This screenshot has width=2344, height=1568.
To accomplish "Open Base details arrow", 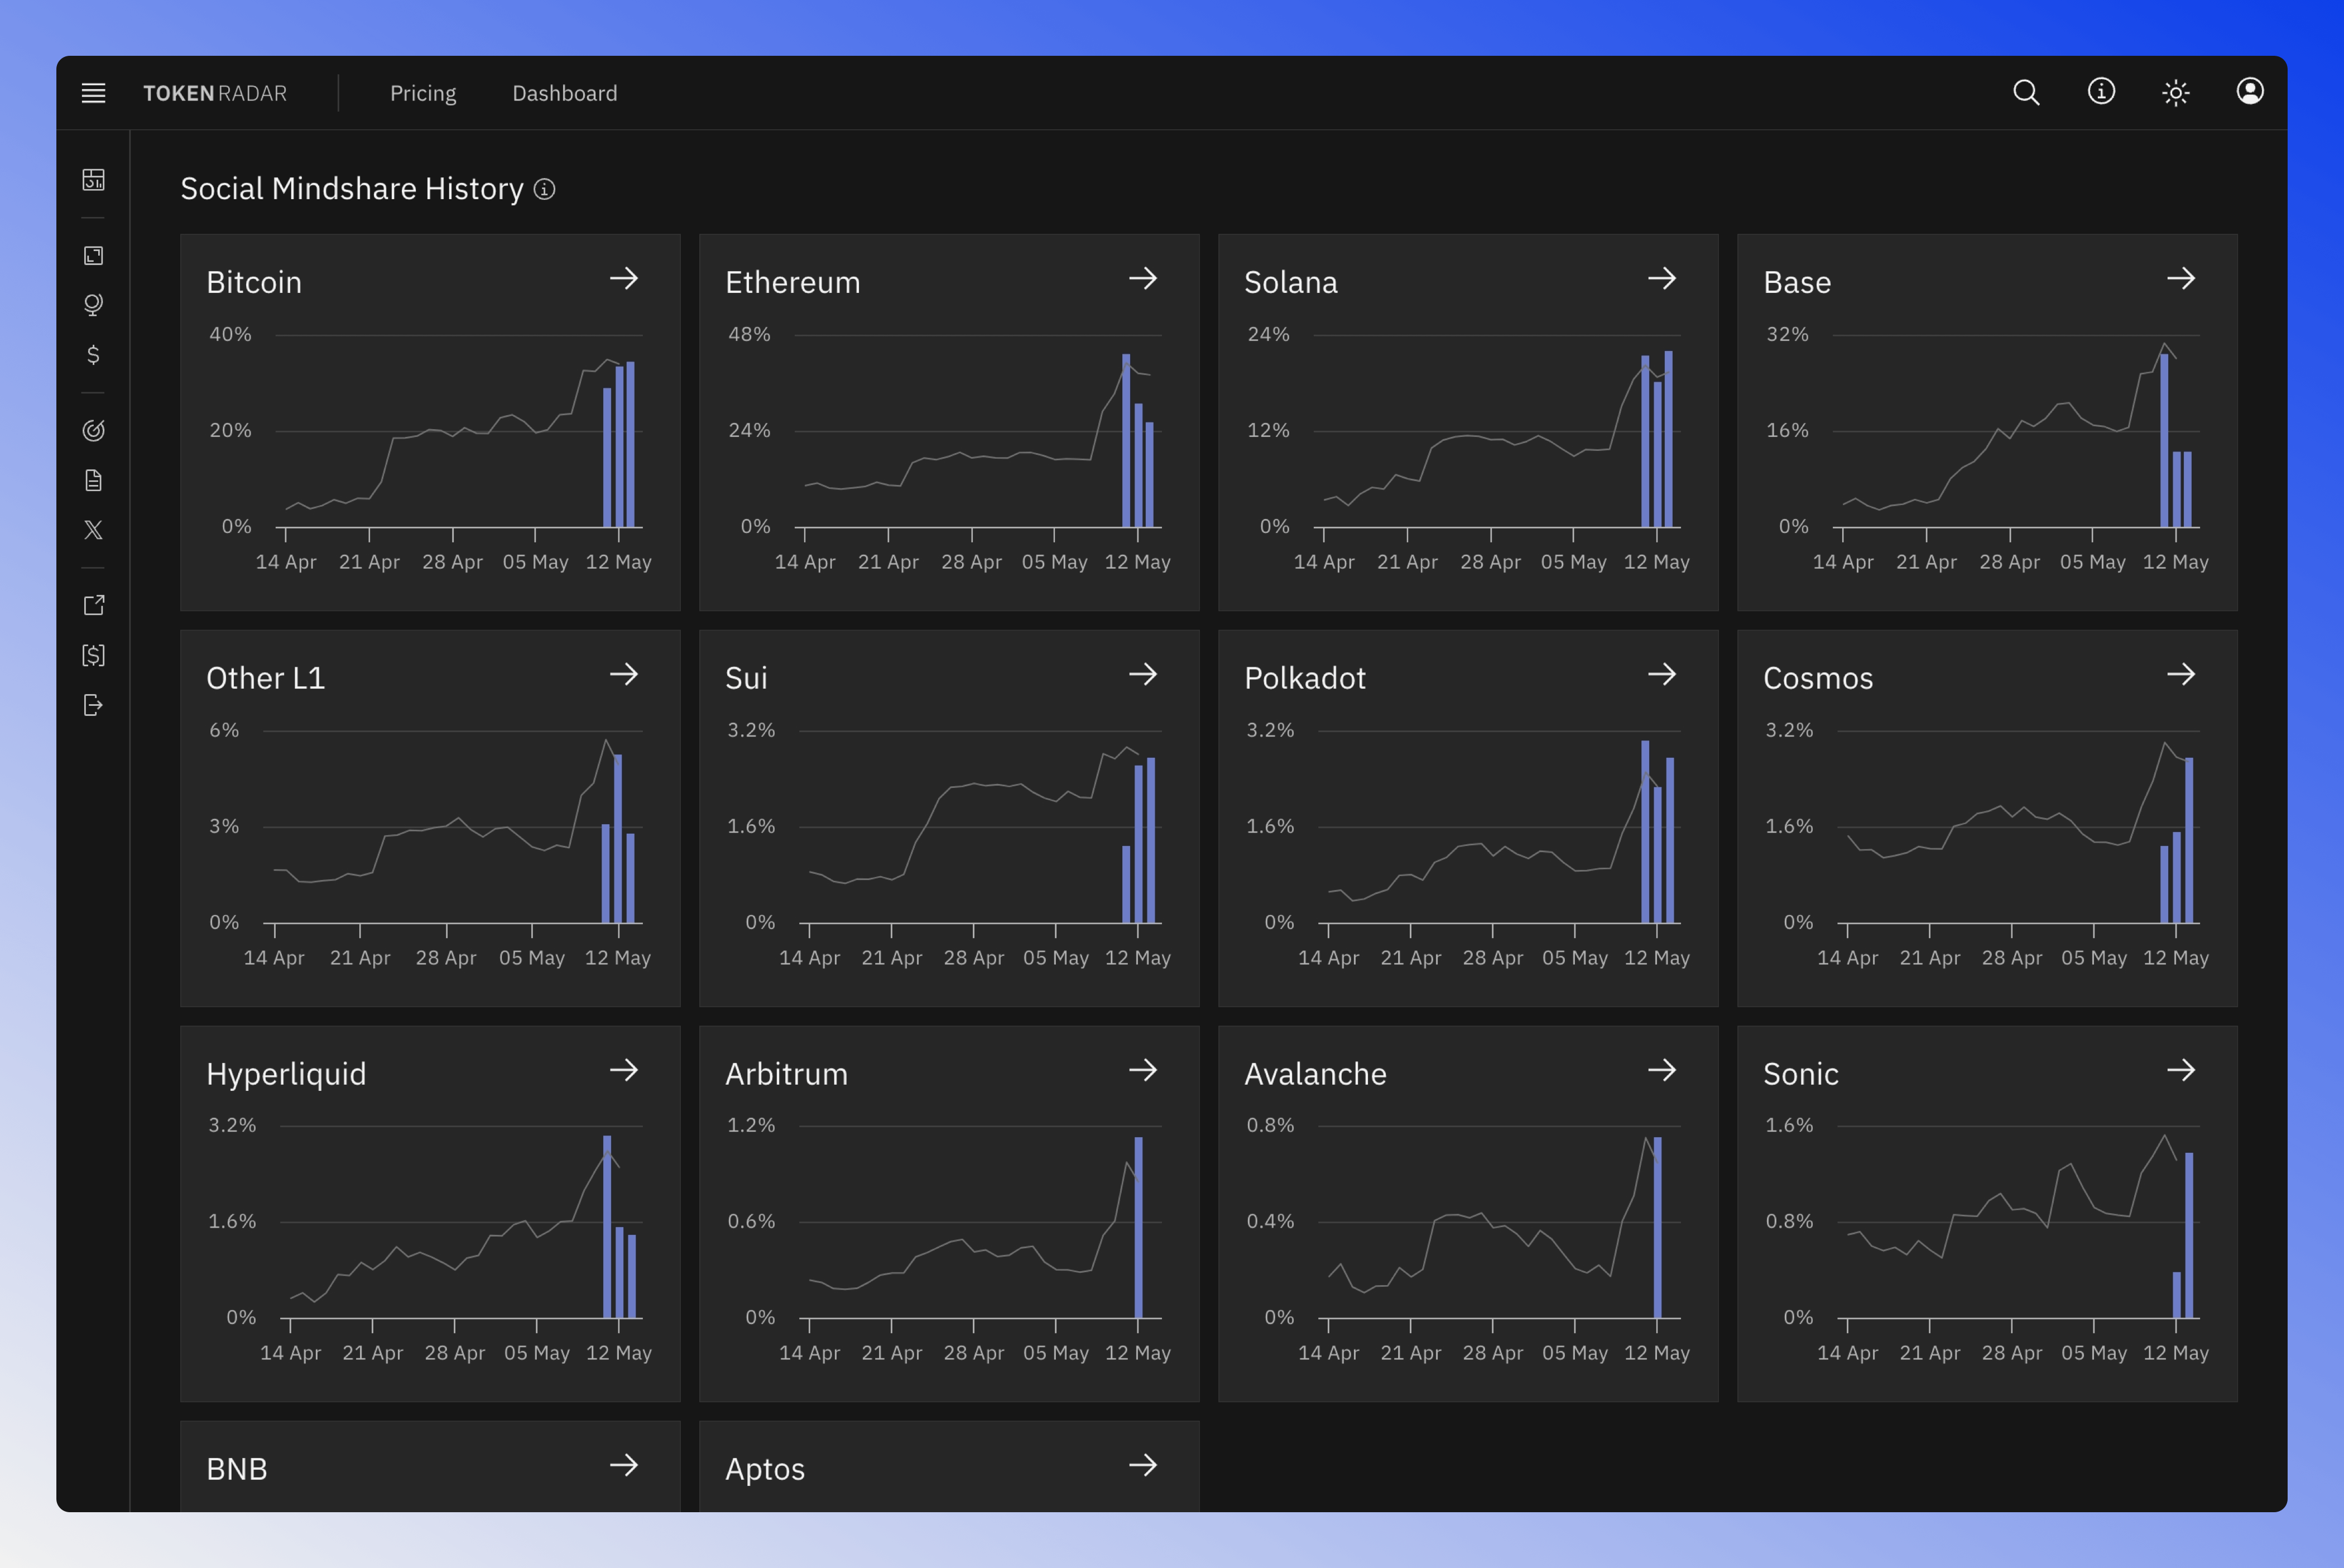I will tap(2181, 279).
